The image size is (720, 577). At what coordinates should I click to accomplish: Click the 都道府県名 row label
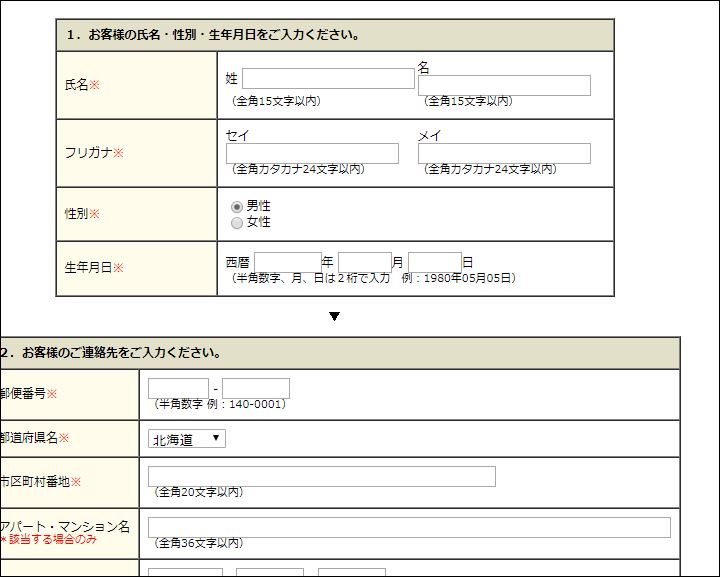[34, 438]
